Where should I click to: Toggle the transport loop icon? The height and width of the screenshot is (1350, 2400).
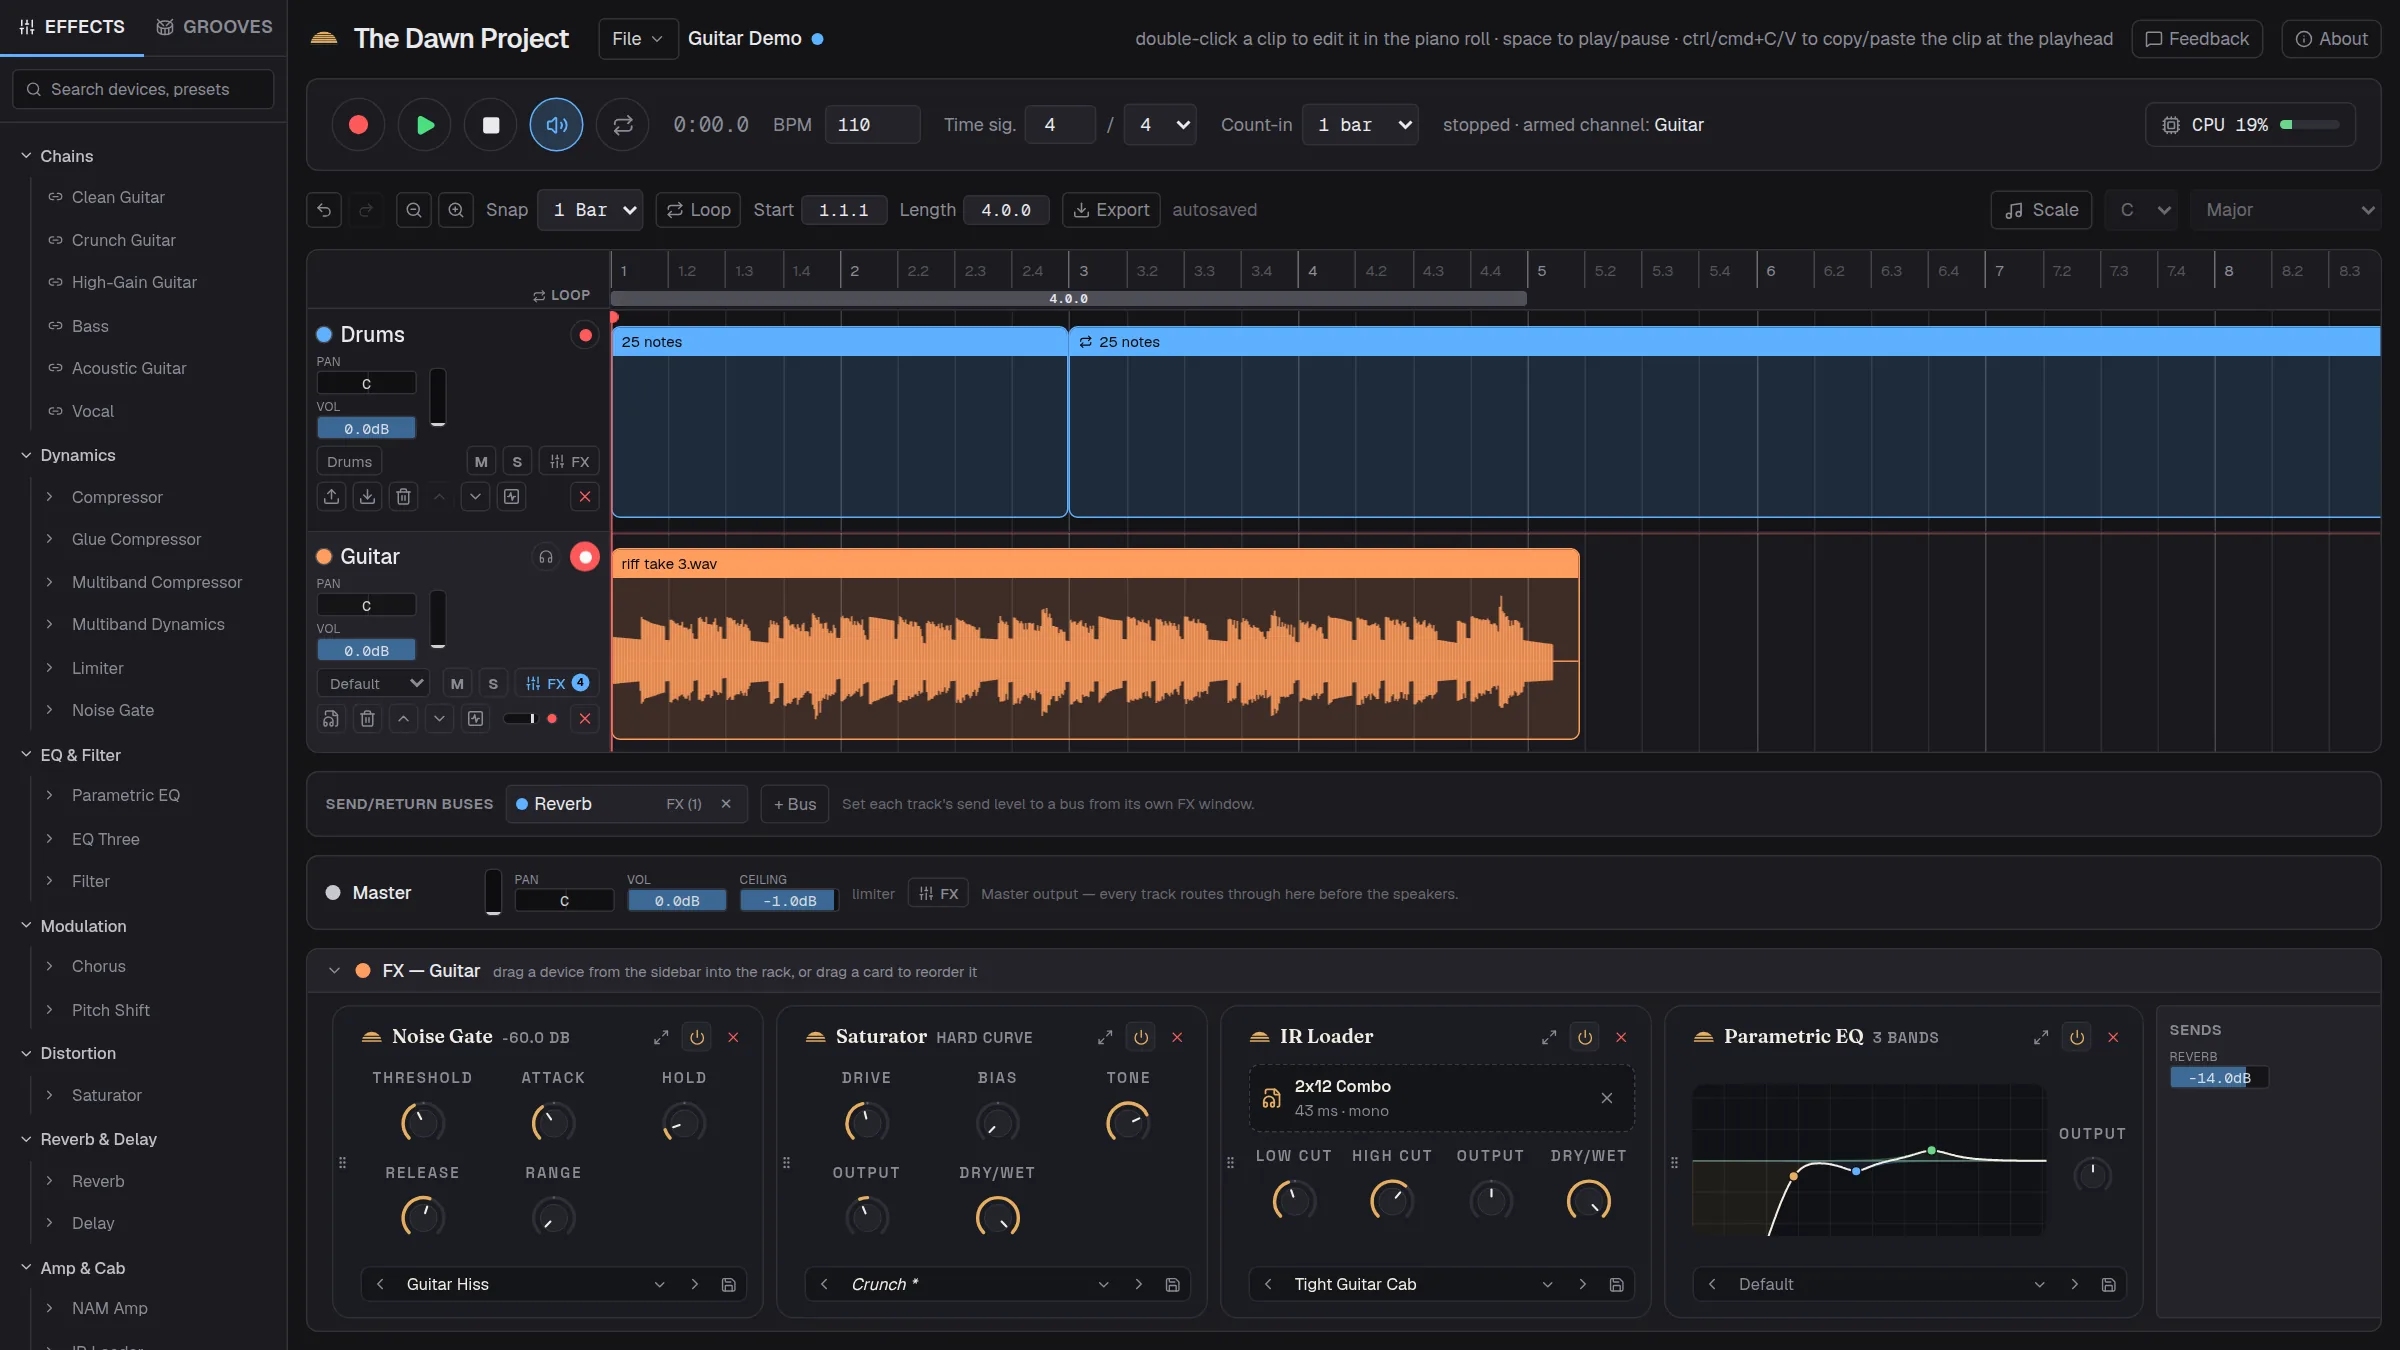point(622,125)
